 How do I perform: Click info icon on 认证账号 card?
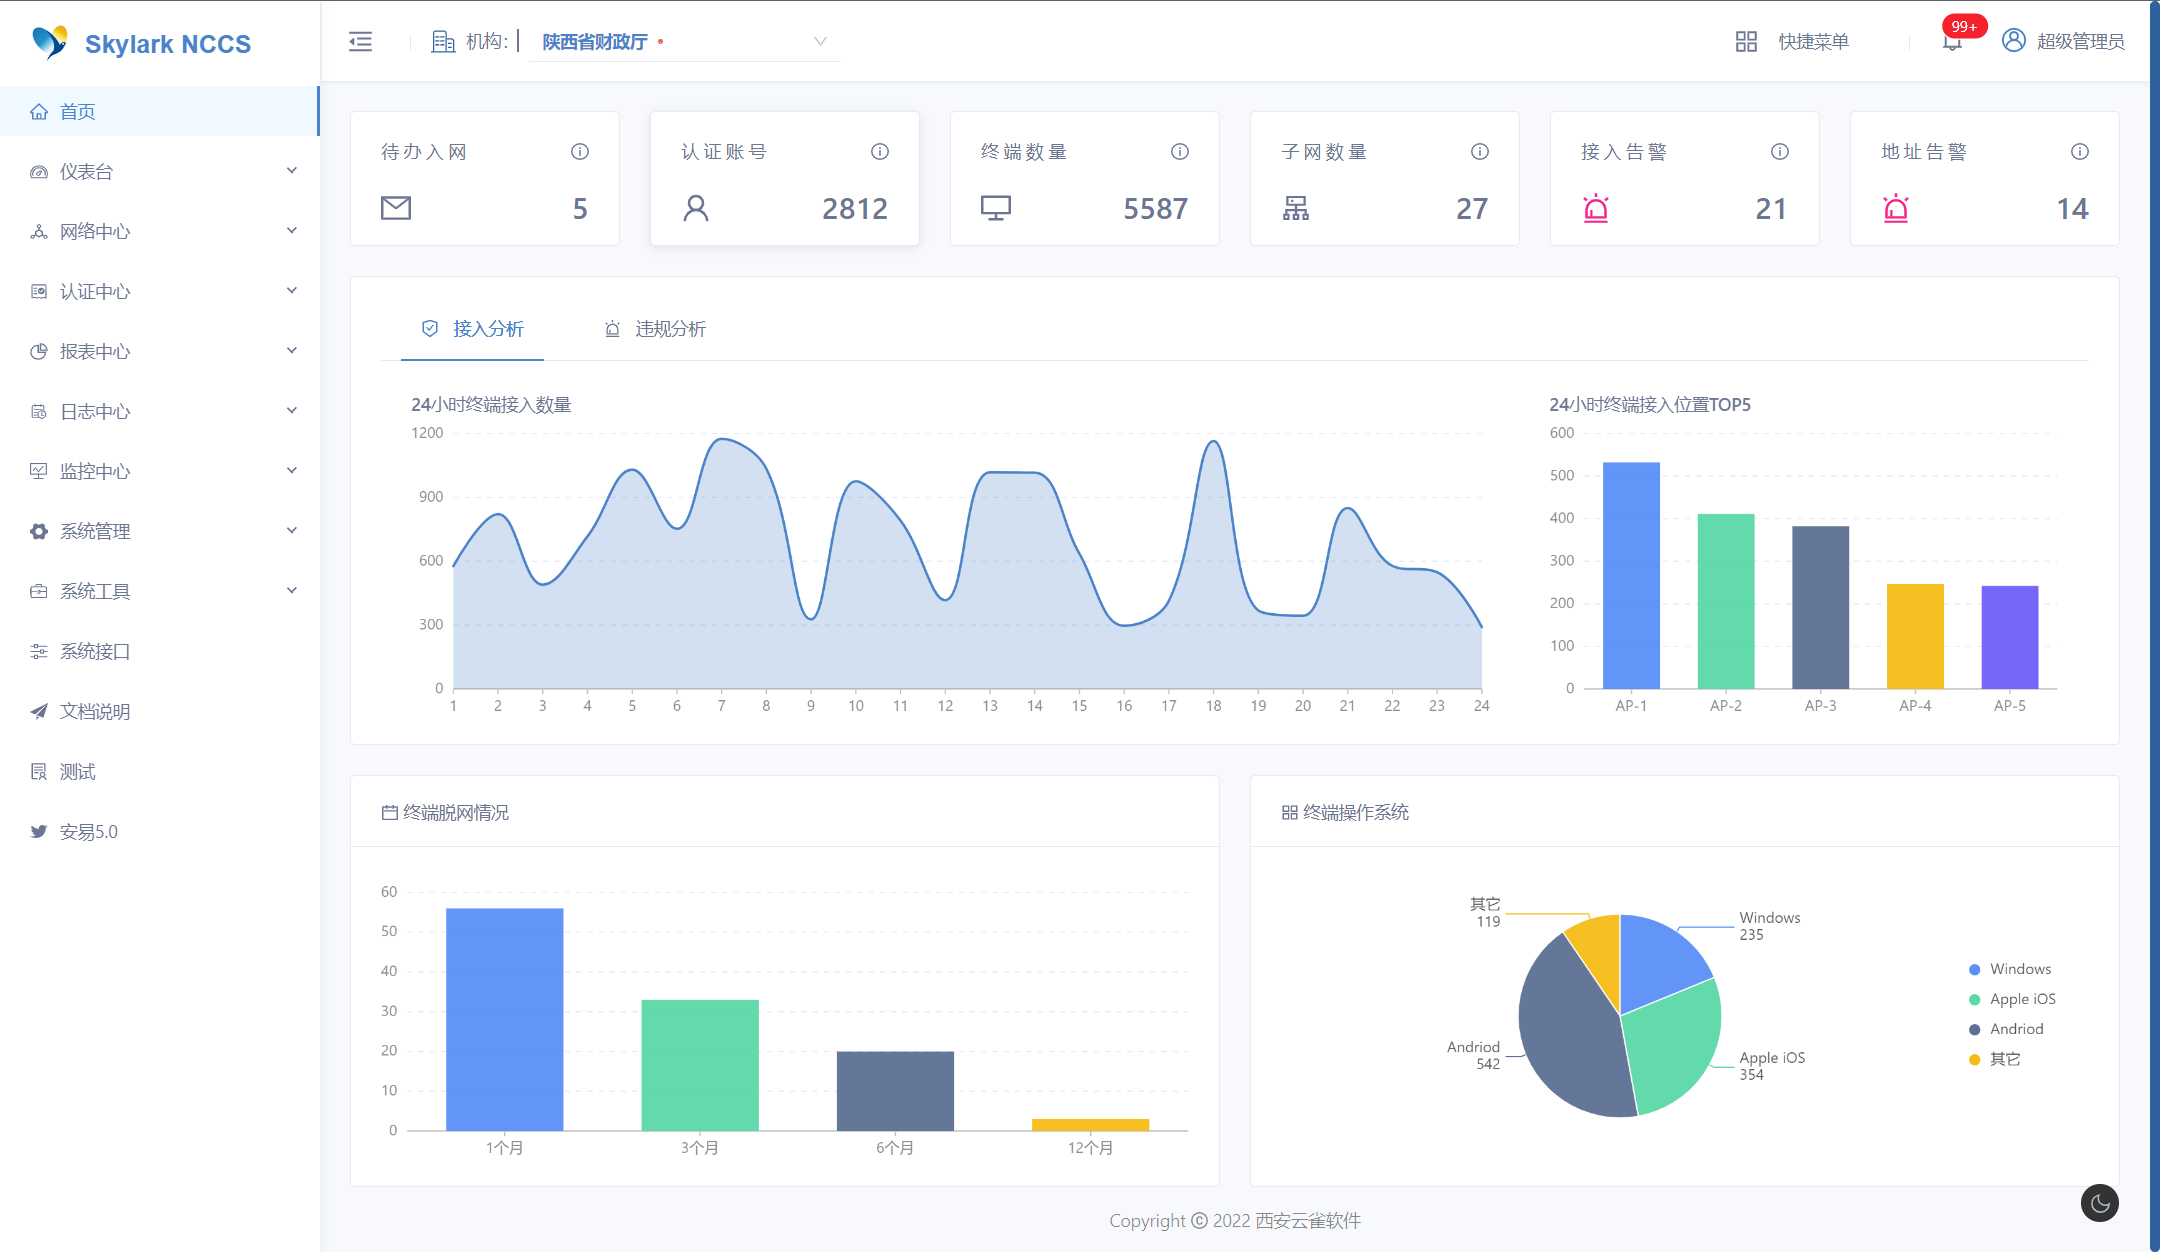coord(880,151)
